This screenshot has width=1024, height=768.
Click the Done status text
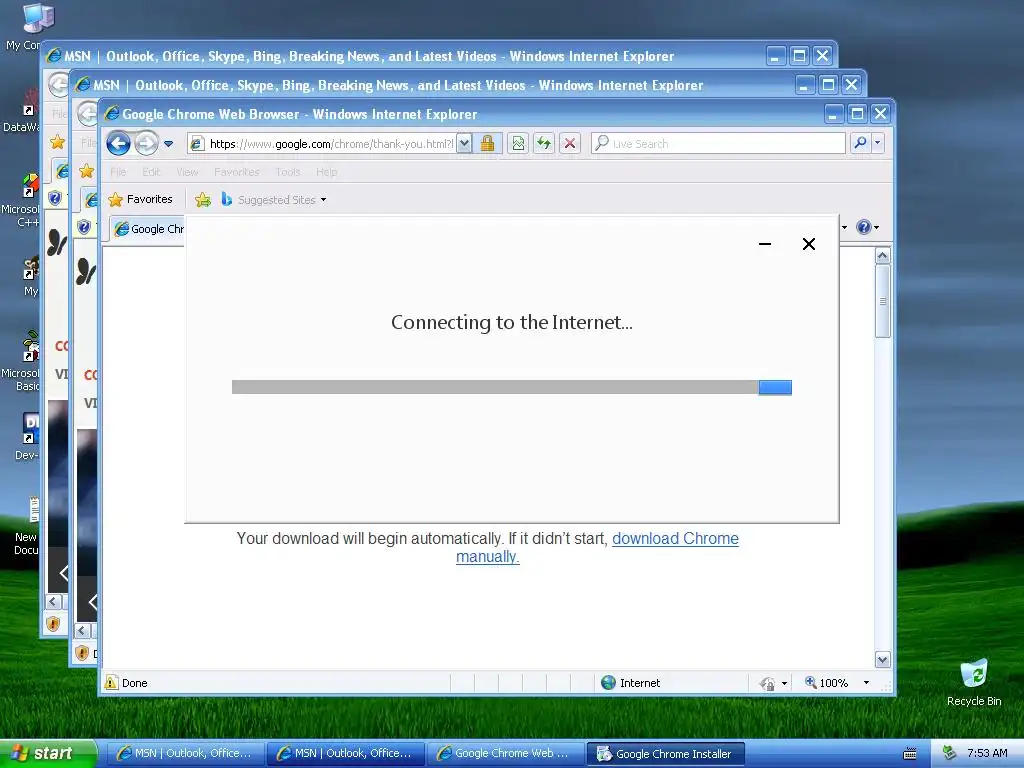pyautogui.click(x=135, y=683)
